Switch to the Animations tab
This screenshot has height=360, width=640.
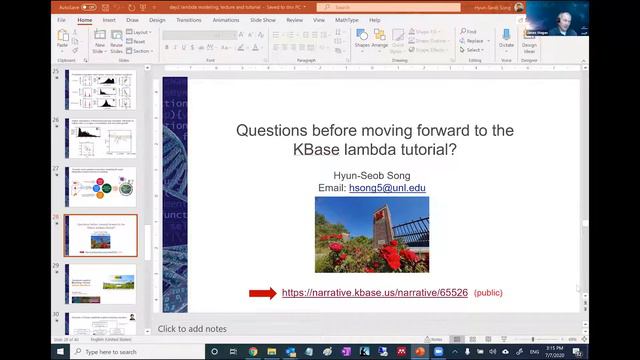[x=226, y=20]
